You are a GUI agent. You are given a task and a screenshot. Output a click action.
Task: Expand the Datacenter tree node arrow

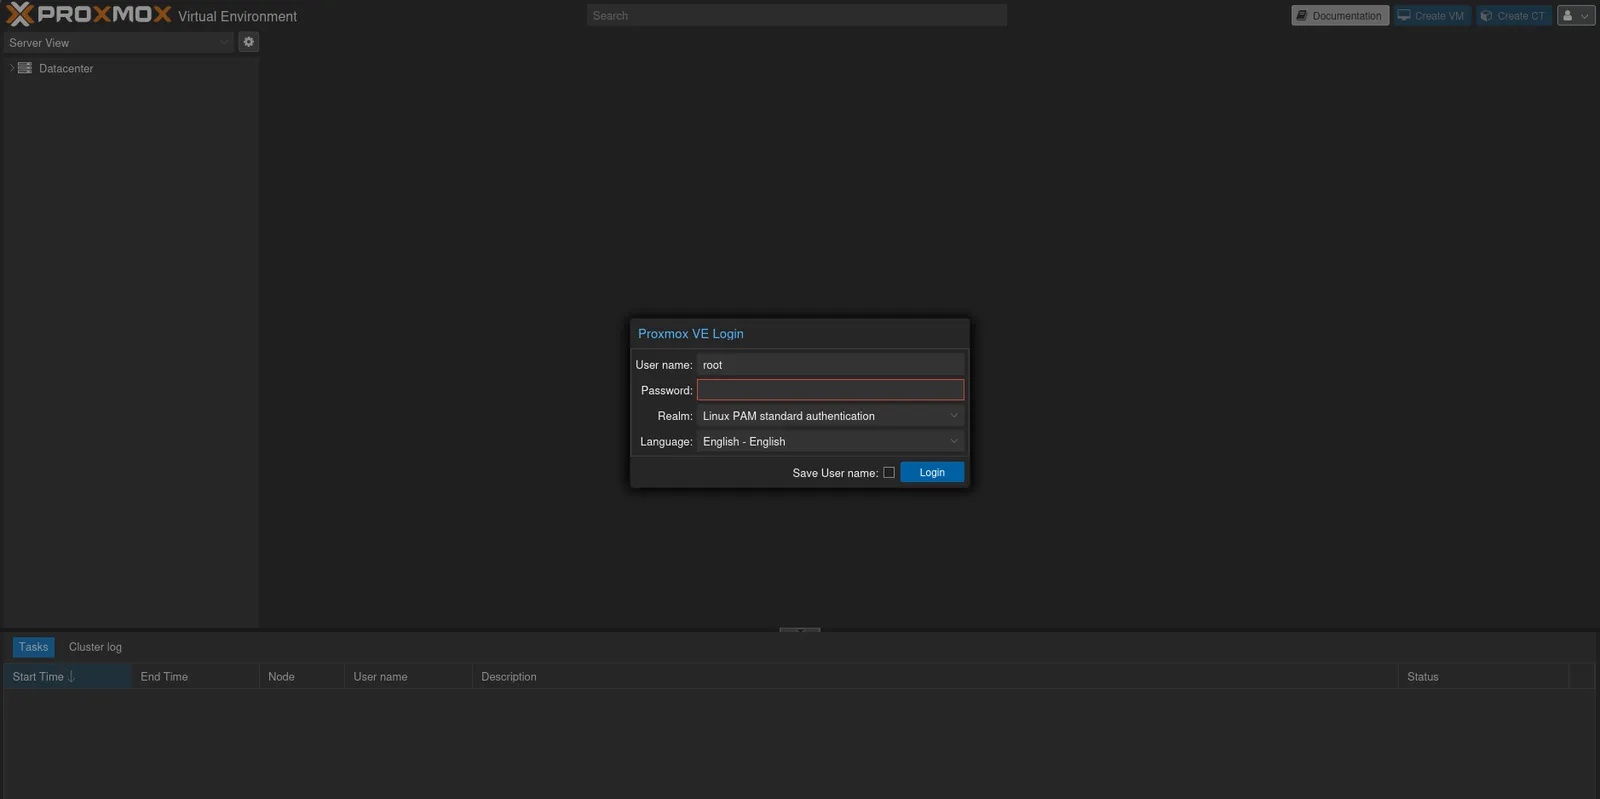pyautogui.click(x=11, y=68)
